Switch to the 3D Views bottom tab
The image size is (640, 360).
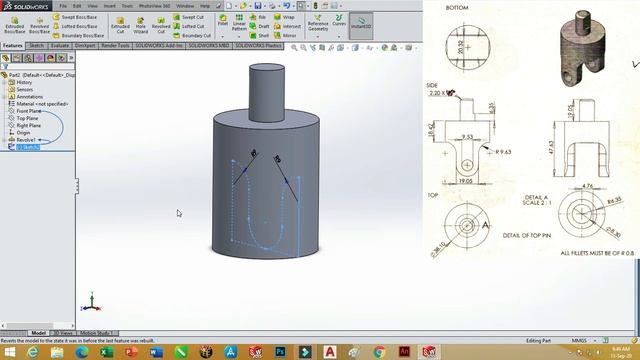point(63,333)
